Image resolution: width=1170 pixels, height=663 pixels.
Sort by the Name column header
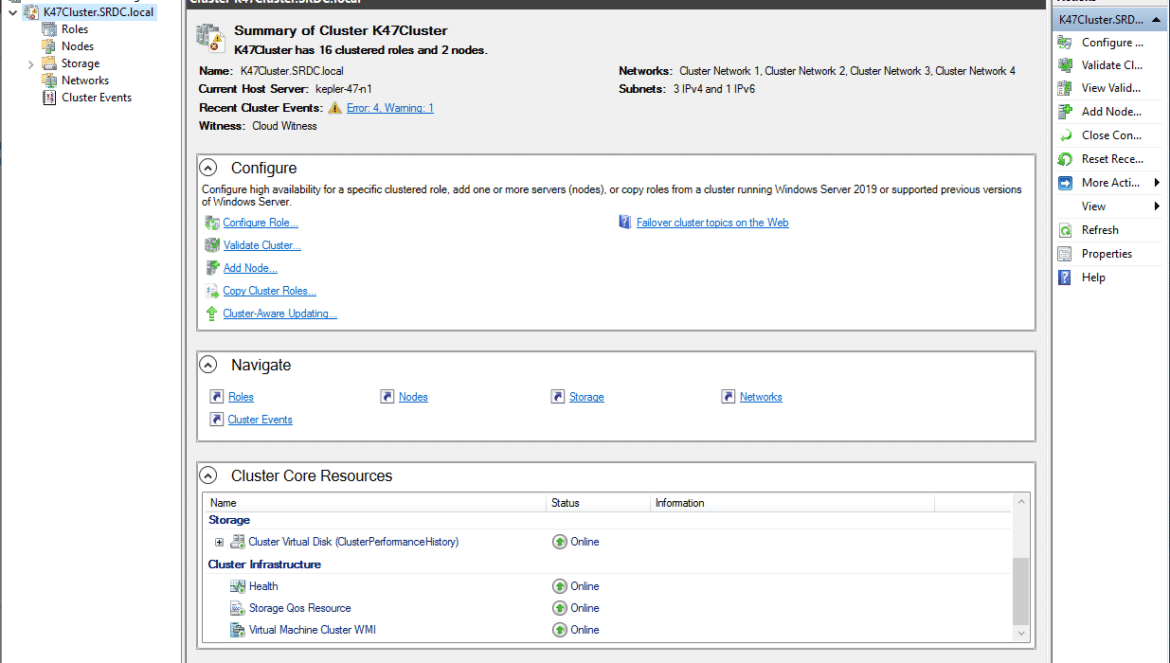(375, 503)
